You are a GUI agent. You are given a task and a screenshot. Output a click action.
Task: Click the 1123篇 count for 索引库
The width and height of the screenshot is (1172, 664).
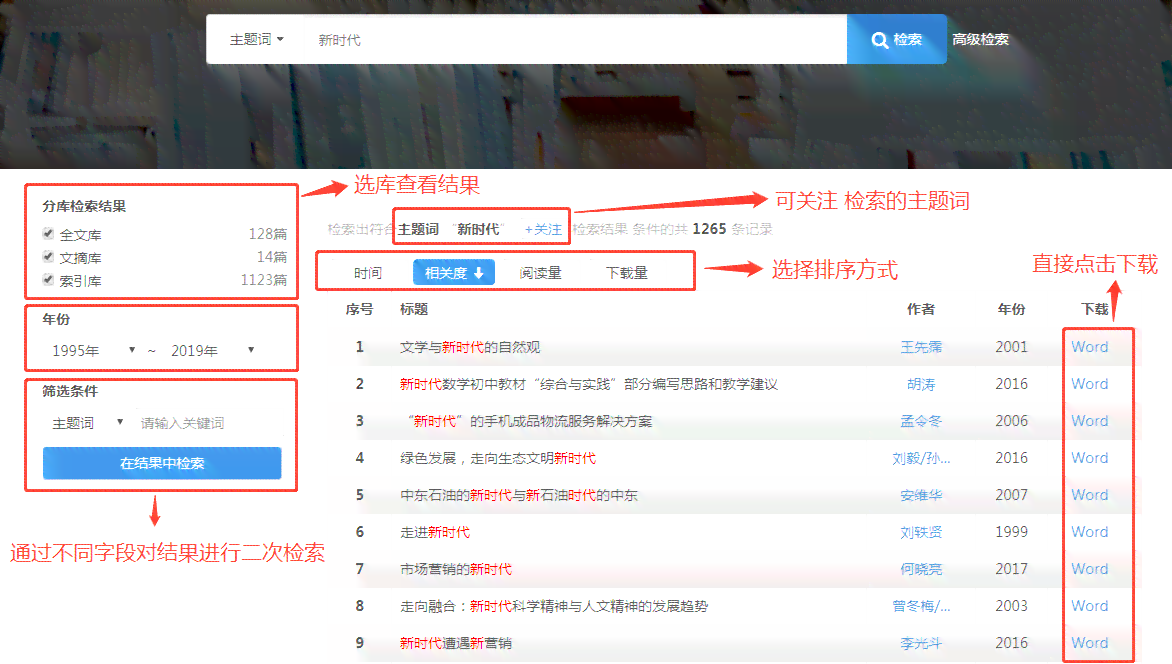point(264,280)
